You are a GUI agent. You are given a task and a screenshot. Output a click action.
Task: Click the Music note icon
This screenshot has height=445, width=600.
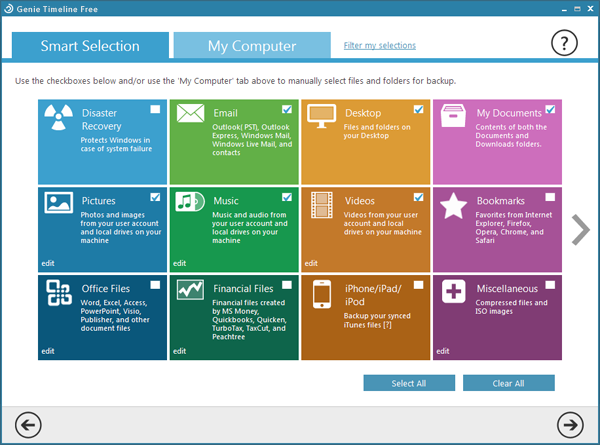[x=190, y=201]
